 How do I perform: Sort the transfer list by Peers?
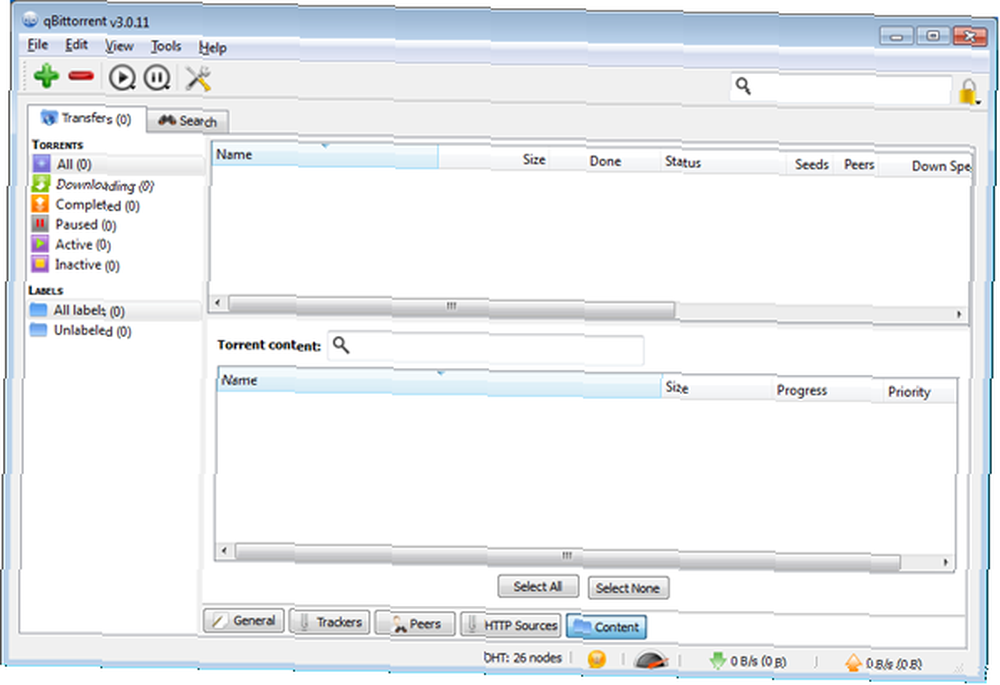point(858,165)
